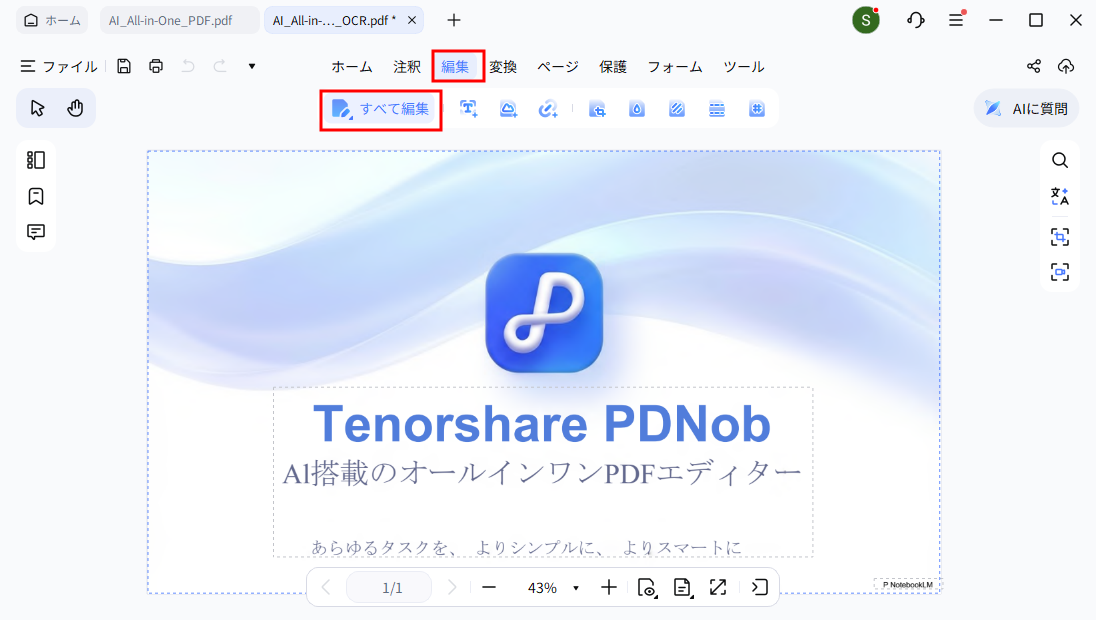Open the user account avatar S
This screenshot has width=1096, height=620.
(865, 20)
